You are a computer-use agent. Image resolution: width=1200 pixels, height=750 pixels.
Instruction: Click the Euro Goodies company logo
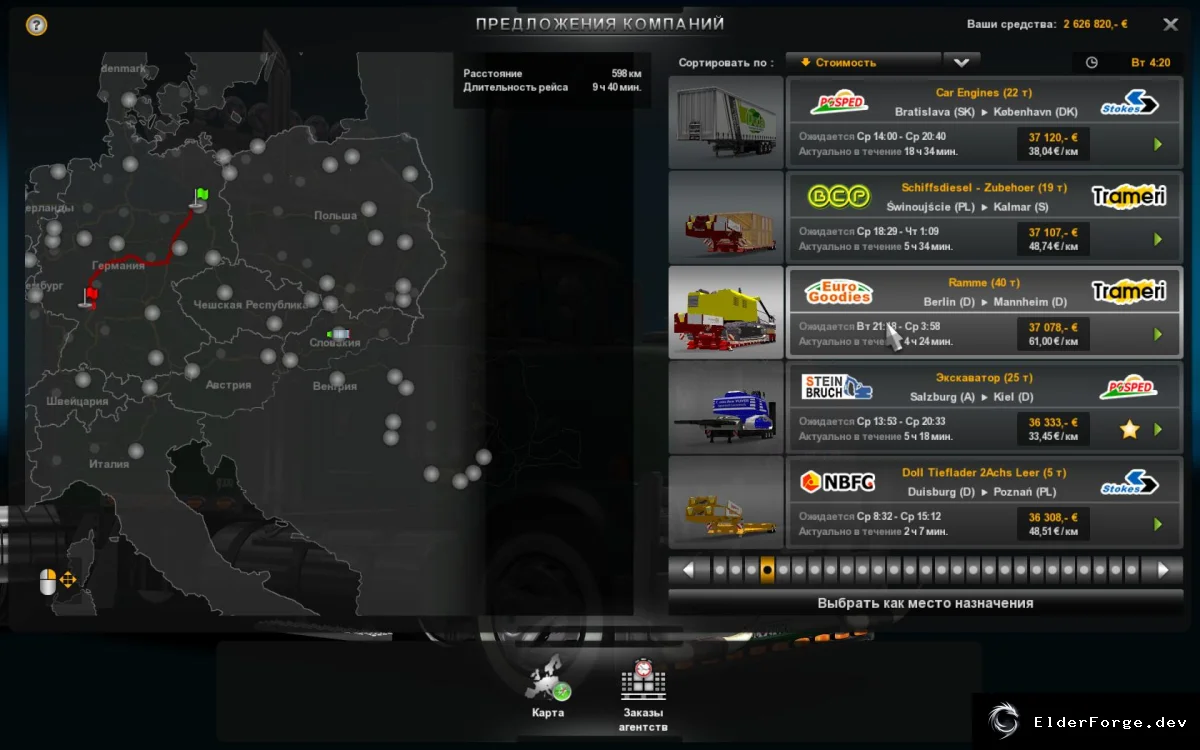838,292
